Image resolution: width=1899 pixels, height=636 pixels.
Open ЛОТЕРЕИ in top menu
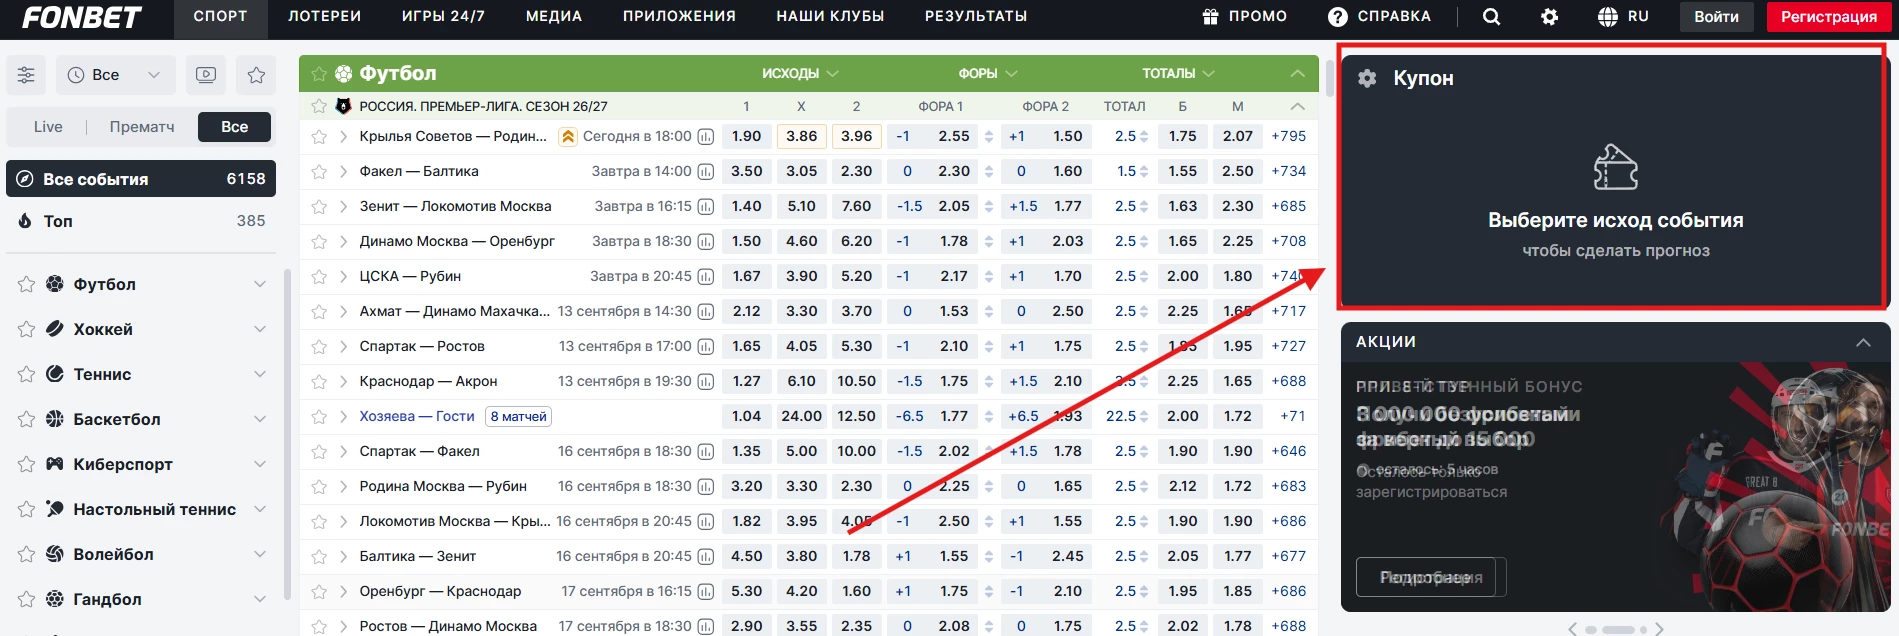324,17
